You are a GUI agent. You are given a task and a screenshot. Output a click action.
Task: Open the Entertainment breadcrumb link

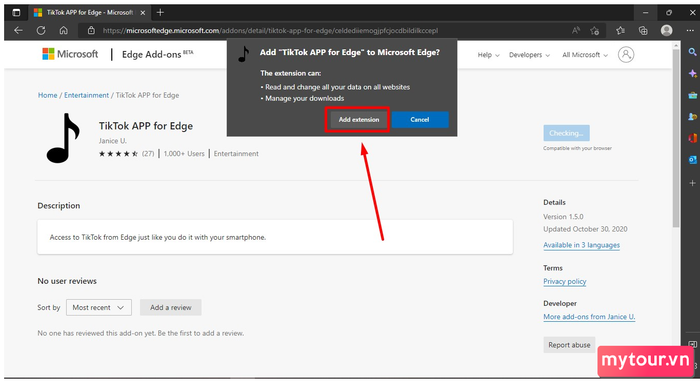(86, 95)
